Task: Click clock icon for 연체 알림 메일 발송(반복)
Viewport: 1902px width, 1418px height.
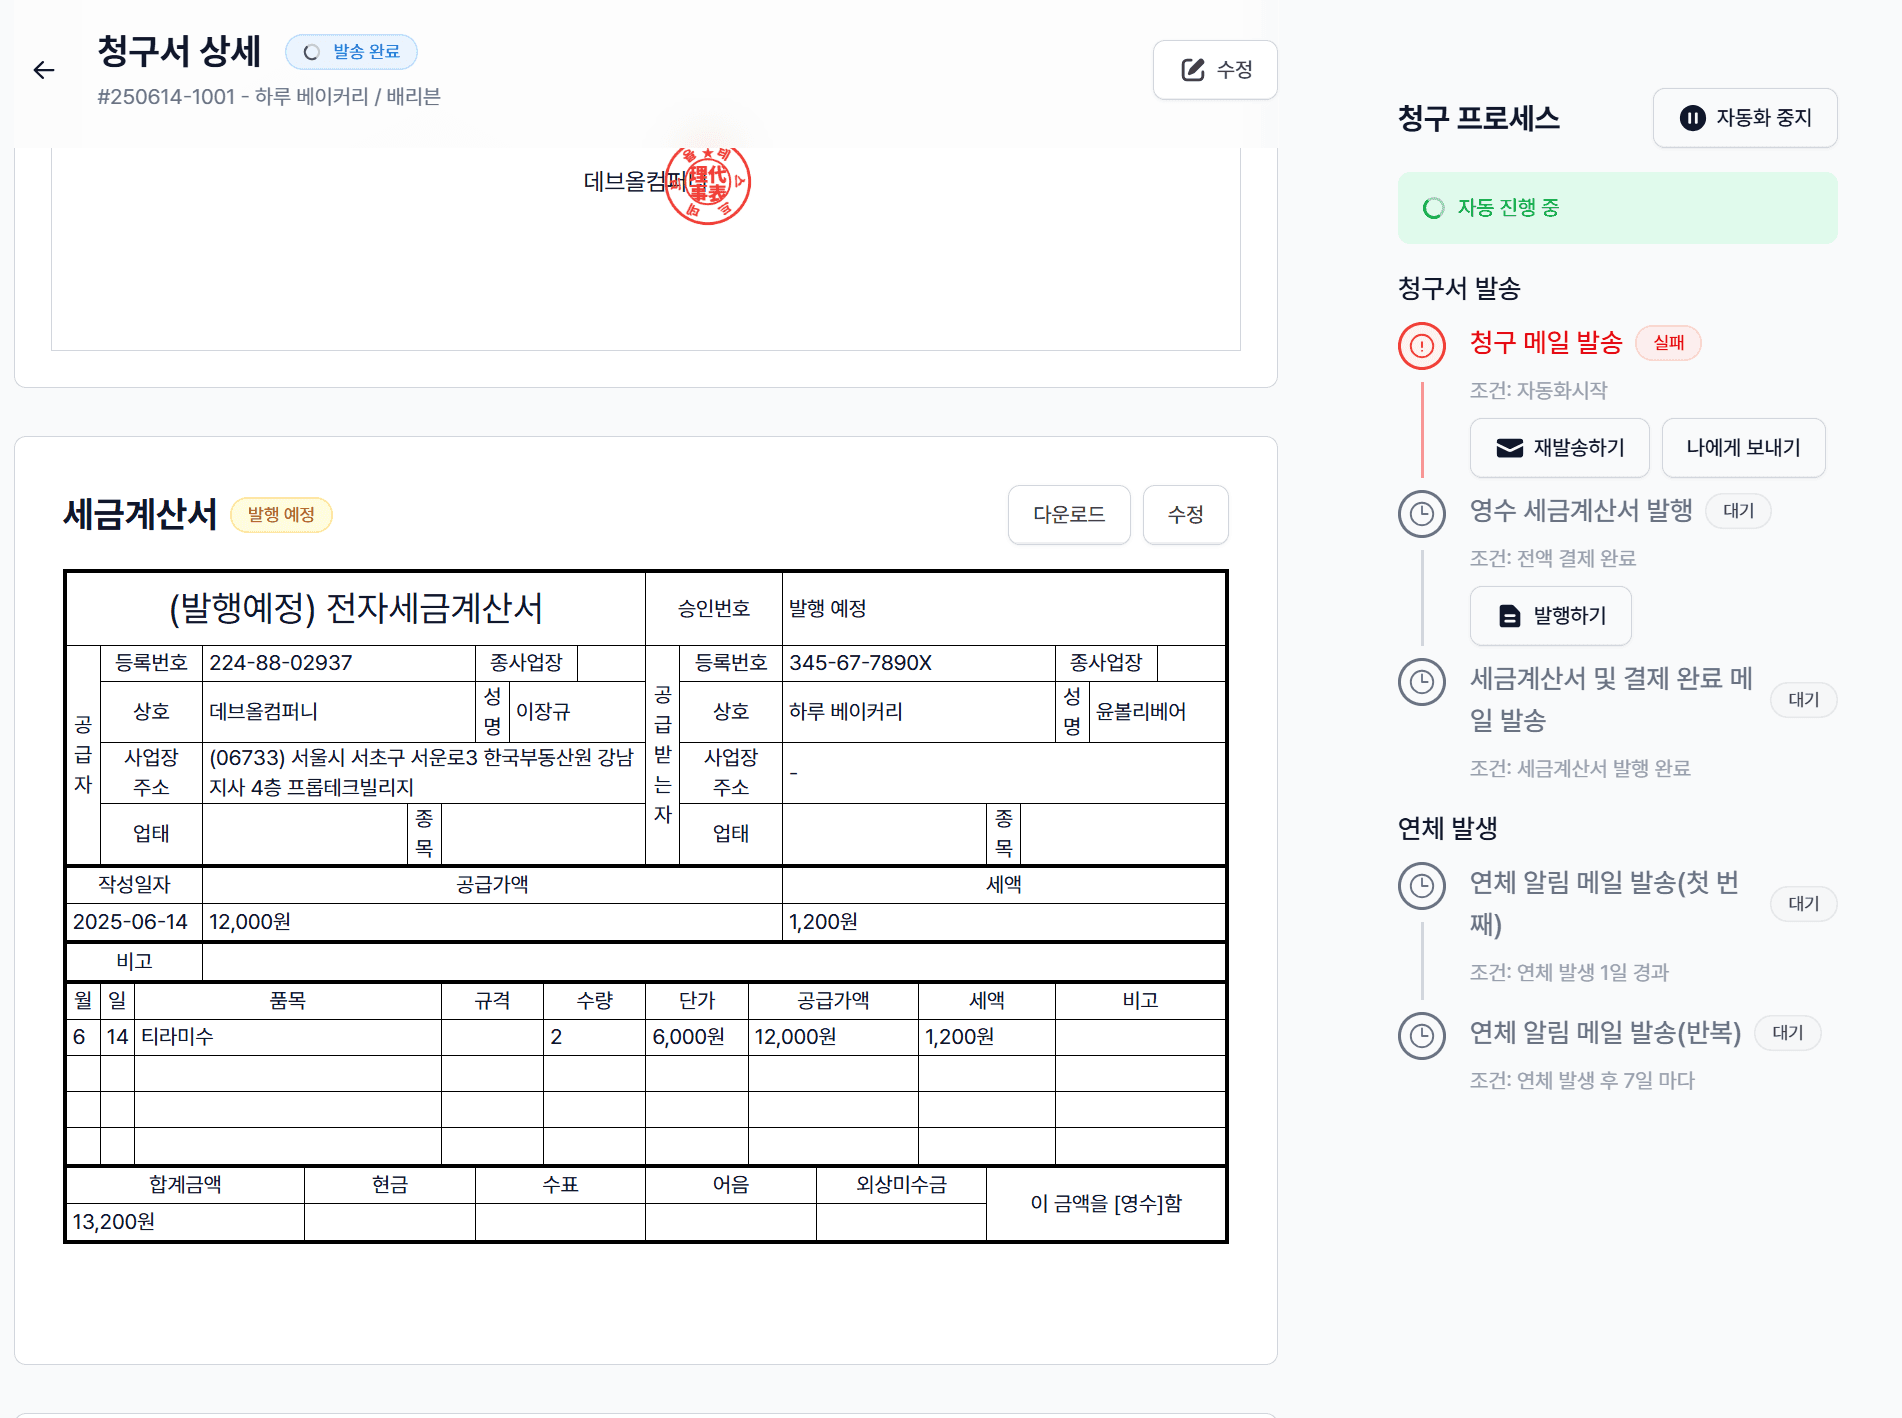Action: [x=1421, y=1036]
